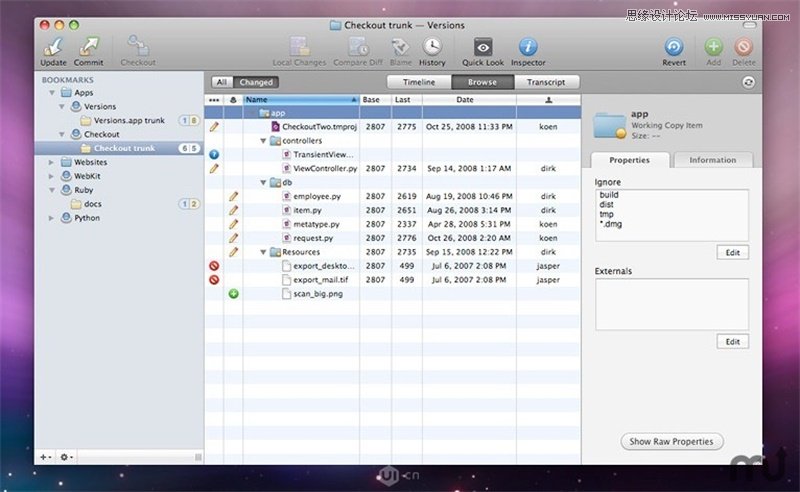Click Edit button under Ignore list
The width and height of the screenshot is (800, 492).
732,252
